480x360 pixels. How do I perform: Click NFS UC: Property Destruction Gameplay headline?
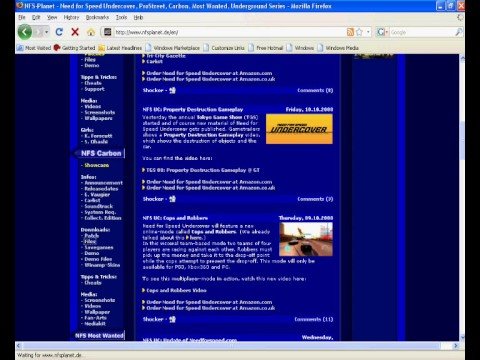pos(193,110)
